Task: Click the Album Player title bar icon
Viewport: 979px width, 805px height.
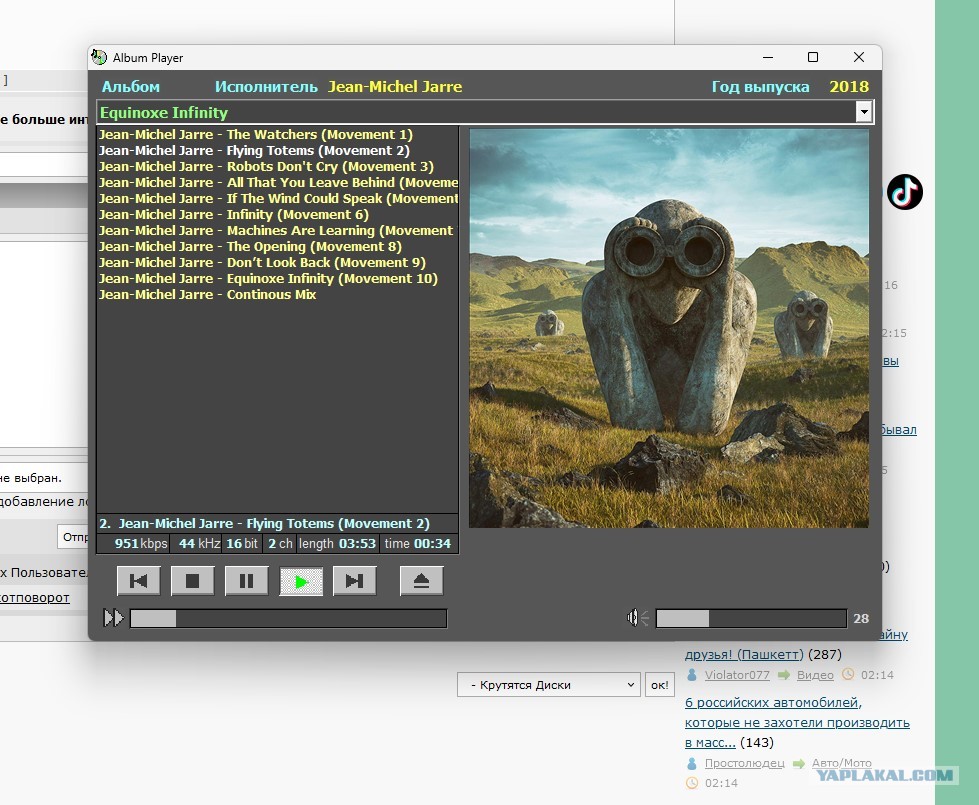Action: [99, 57]
